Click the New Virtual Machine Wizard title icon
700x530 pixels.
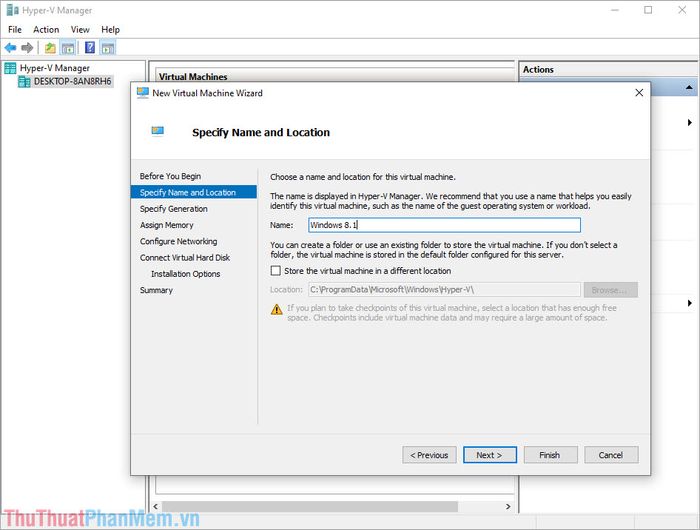click(x=143, y=93)
